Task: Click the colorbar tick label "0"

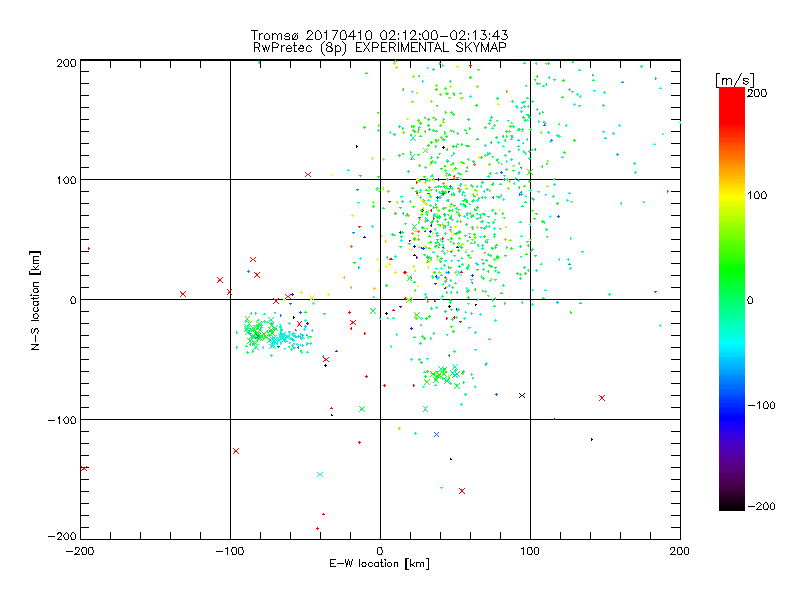Action: coord(750,300)
